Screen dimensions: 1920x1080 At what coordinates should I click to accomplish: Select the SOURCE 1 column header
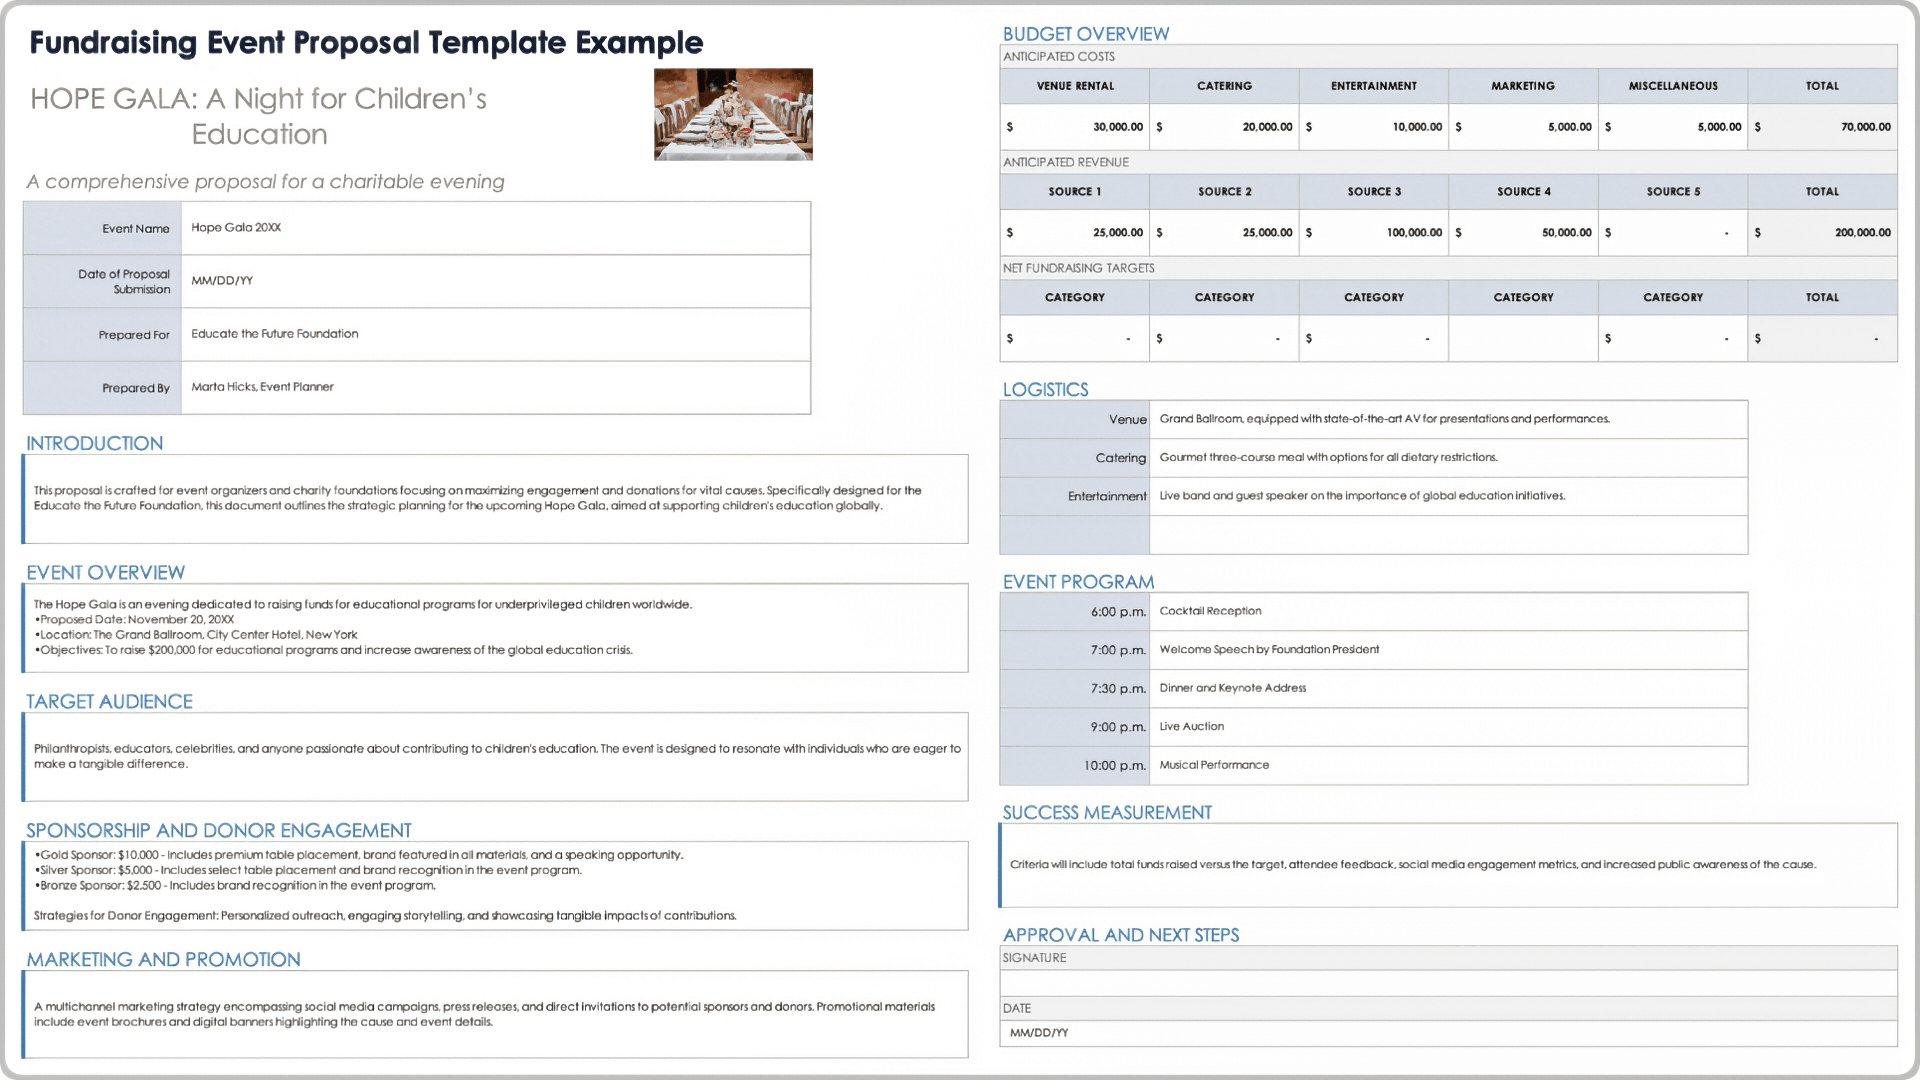coord(1075,192)
